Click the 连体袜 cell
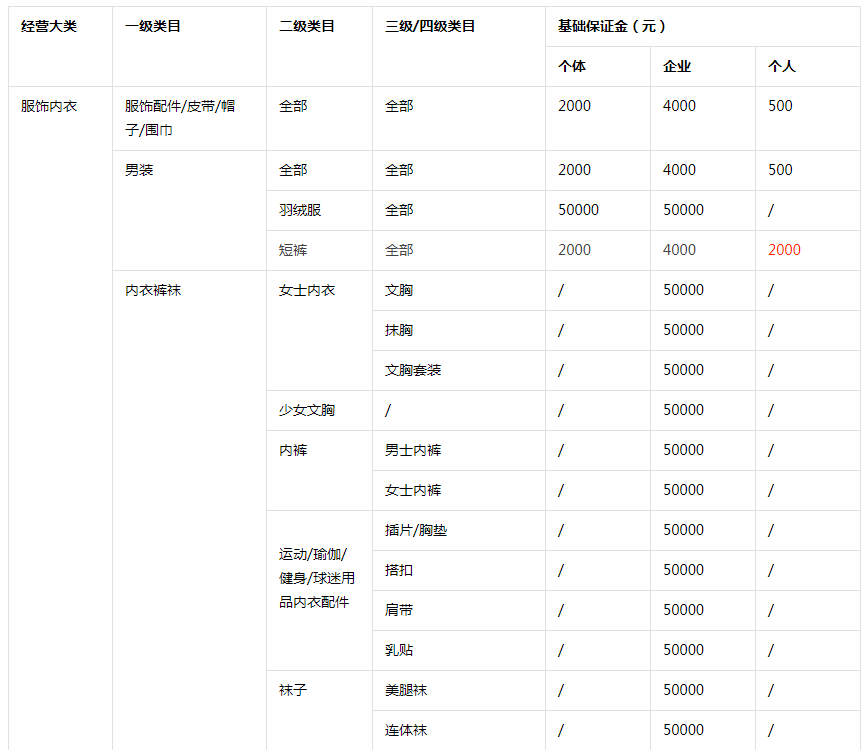 (x=403, y=730)
